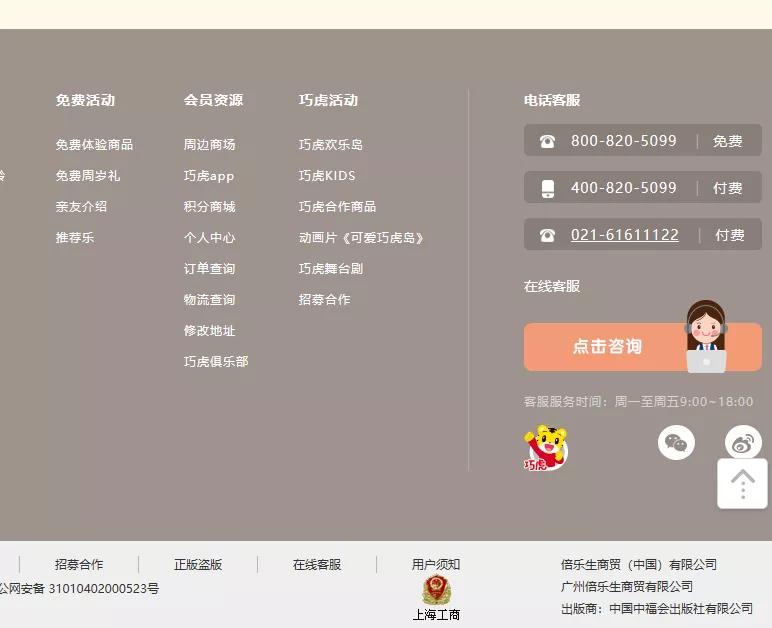Click the 巧虎 tiger mascot logo
Image resolution: width=772 pixels, height=628 pixels.
click(546, 447)
